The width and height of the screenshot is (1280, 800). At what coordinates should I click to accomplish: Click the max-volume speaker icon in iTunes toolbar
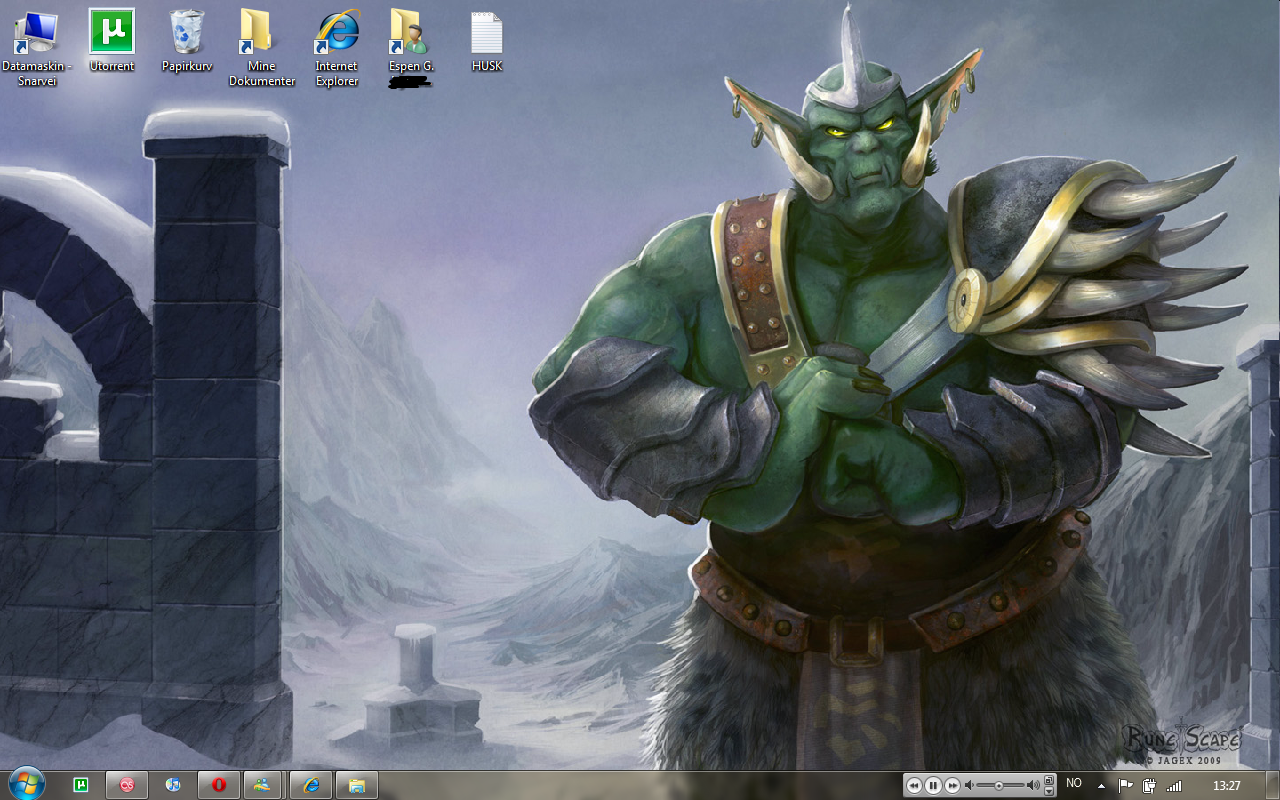tap(1034, 785)
